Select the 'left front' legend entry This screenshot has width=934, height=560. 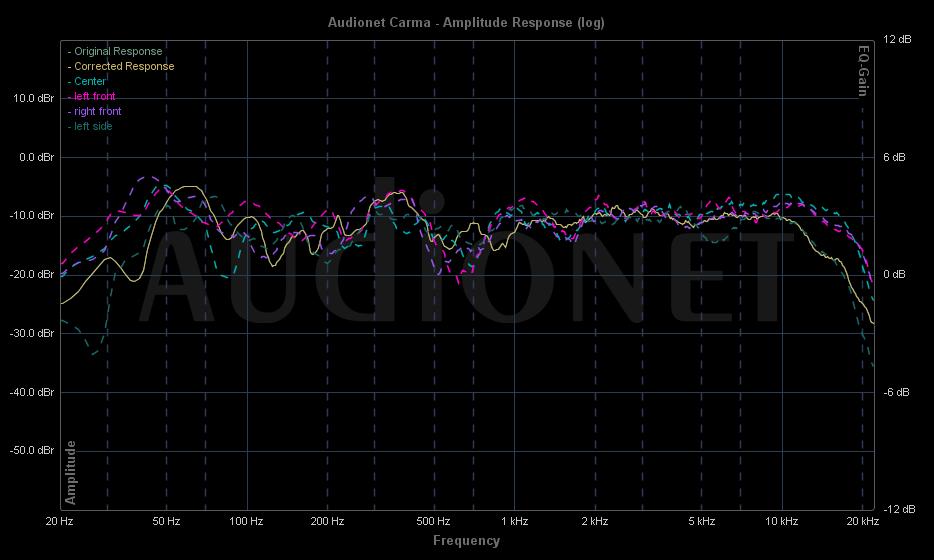pos(92,96)
